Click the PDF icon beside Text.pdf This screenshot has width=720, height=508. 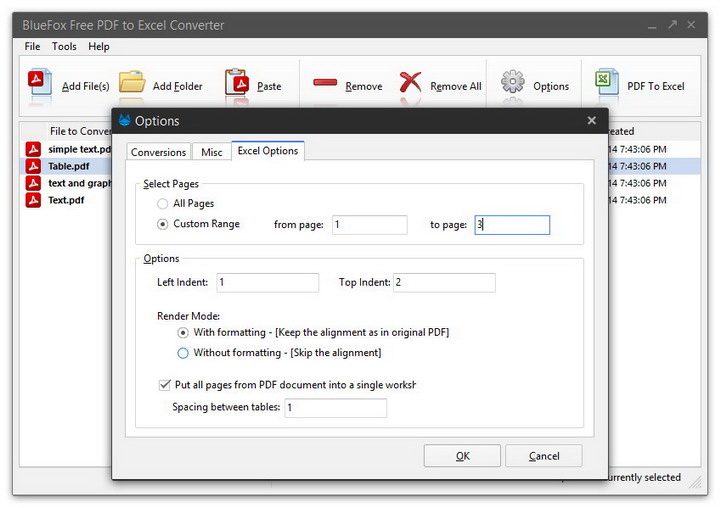click(33, 200)
